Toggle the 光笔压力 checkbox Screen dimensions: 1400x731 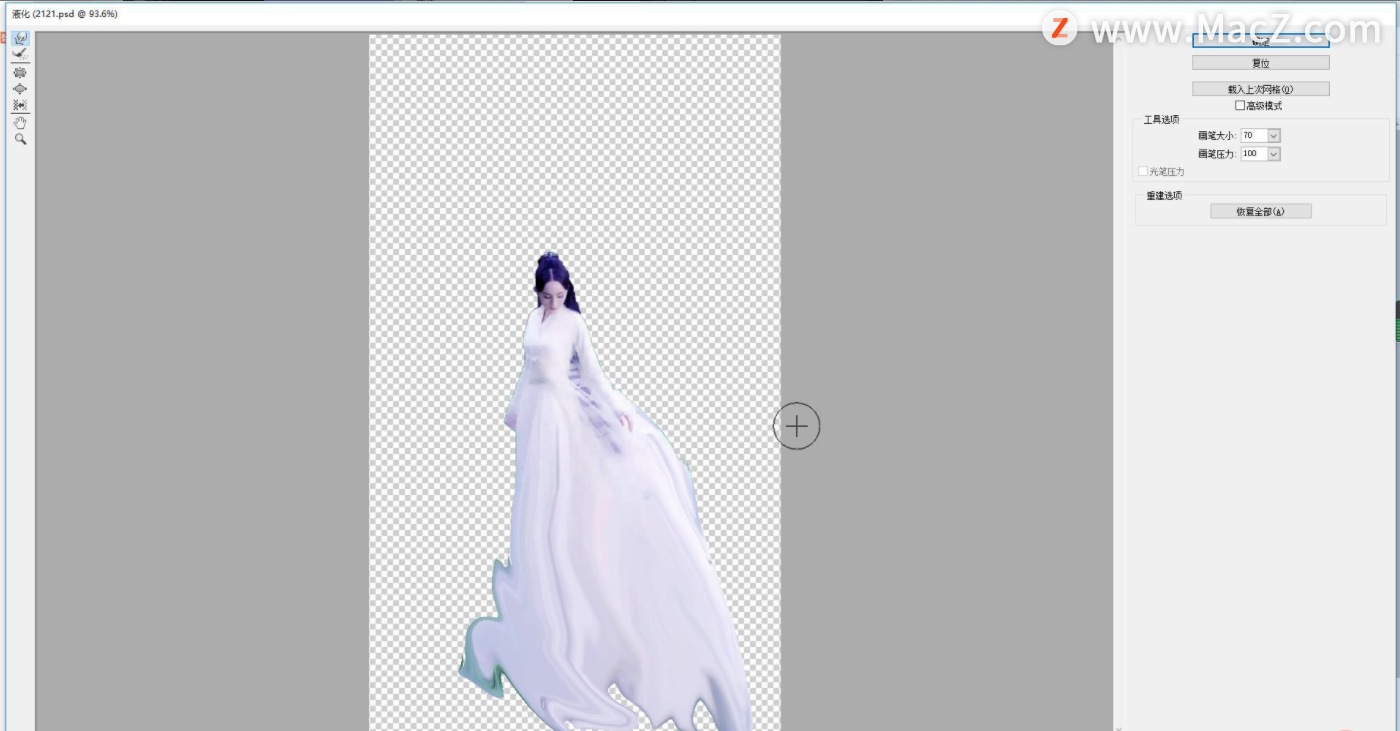pyautogui.click(x=1144, y=171)
